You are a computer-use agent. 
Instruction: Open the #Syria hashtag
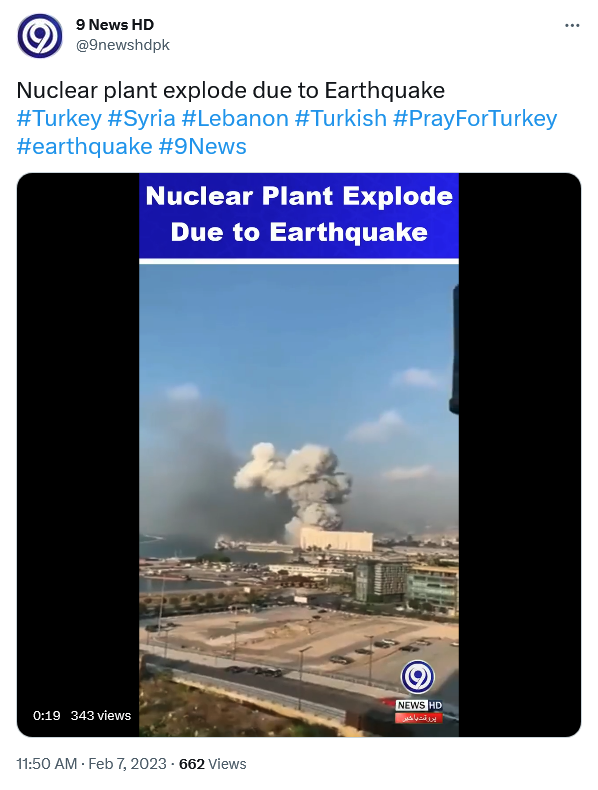pyautogui.click(x=142, y=118)
